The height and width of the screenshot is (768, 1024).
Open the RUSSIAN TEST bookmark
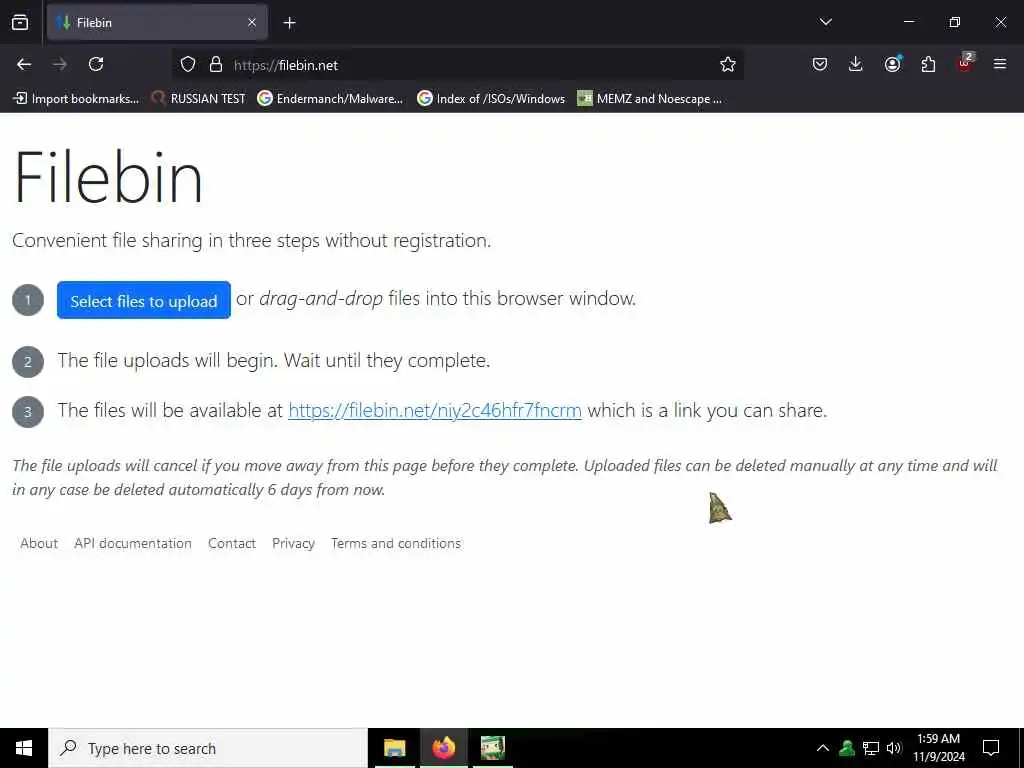point(199,99)
